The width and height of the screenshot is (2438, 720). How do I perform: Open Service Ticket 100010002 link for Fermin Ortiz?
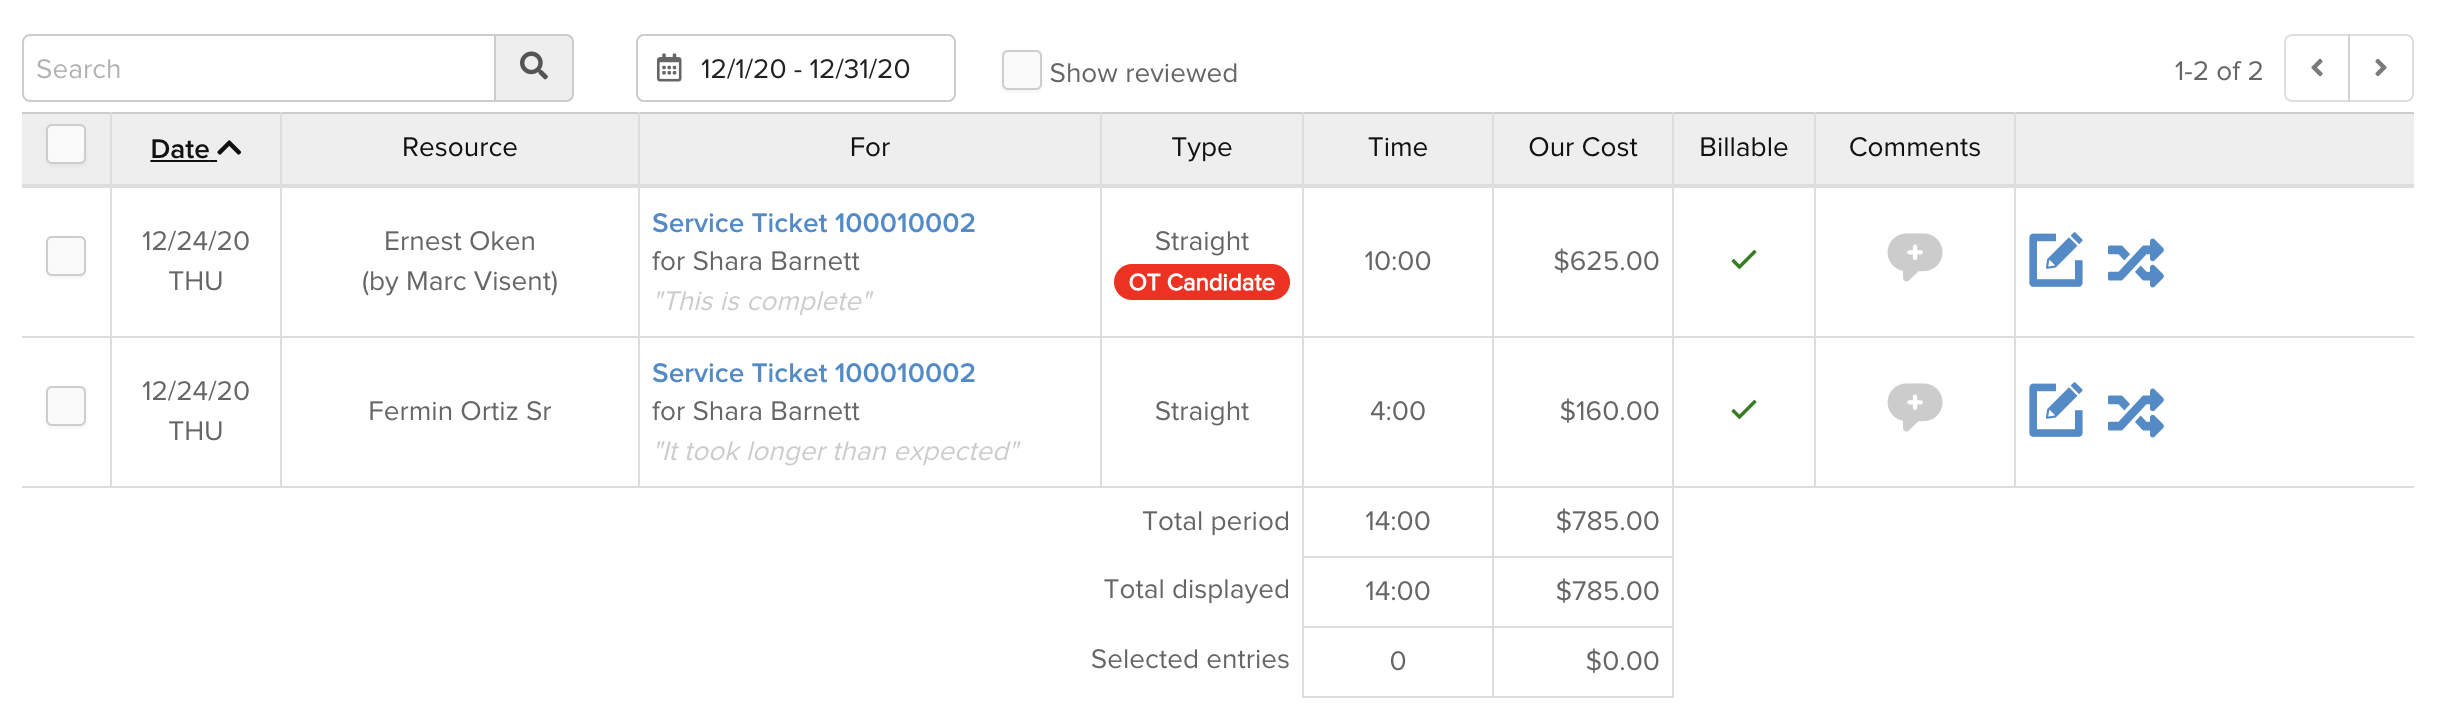click(x=813, y=373)
